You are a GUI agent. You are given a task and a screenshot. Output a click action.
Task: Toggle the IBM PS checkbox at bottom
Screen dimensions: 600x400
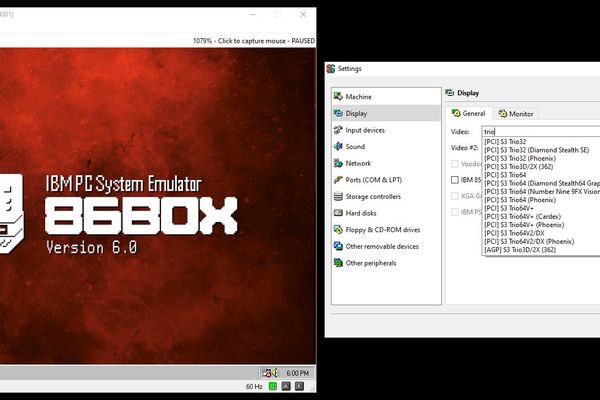[455, 212]
